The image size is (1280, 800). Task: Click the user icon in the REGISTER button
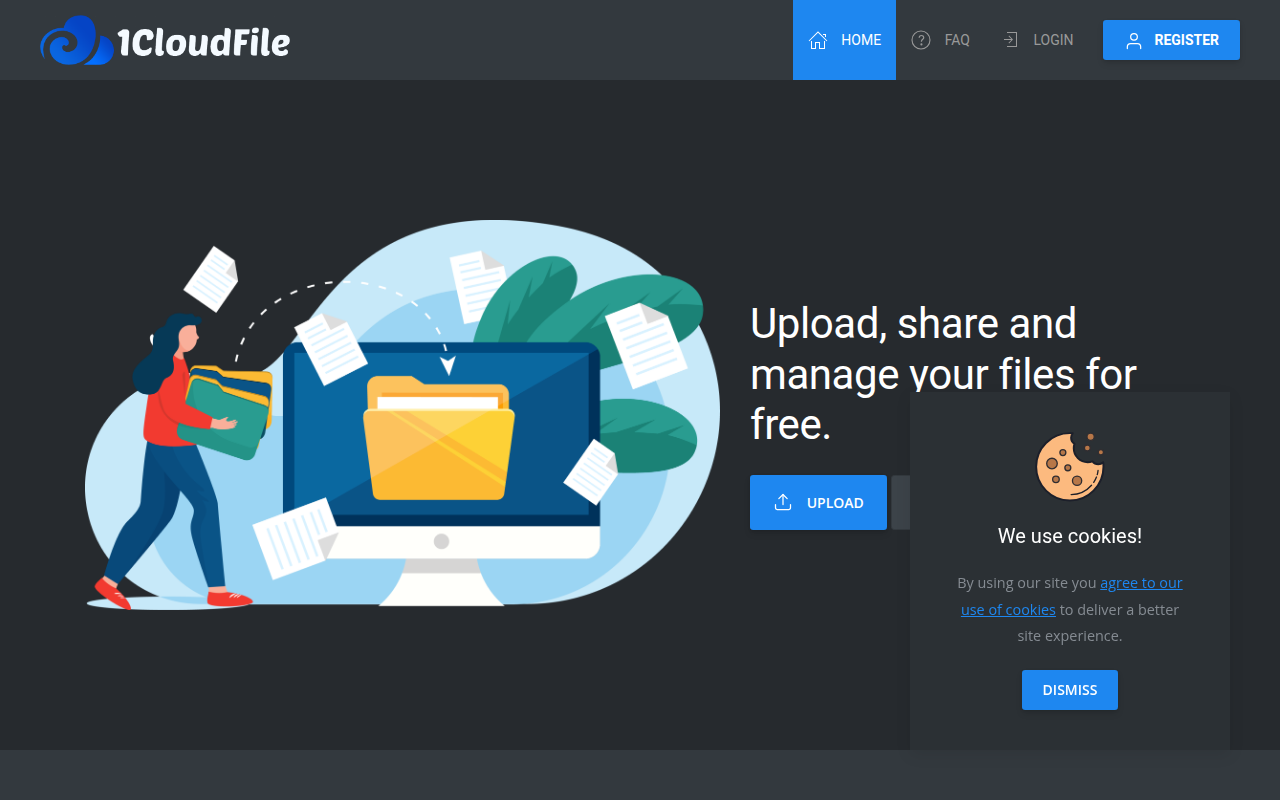click(1134, 40)
